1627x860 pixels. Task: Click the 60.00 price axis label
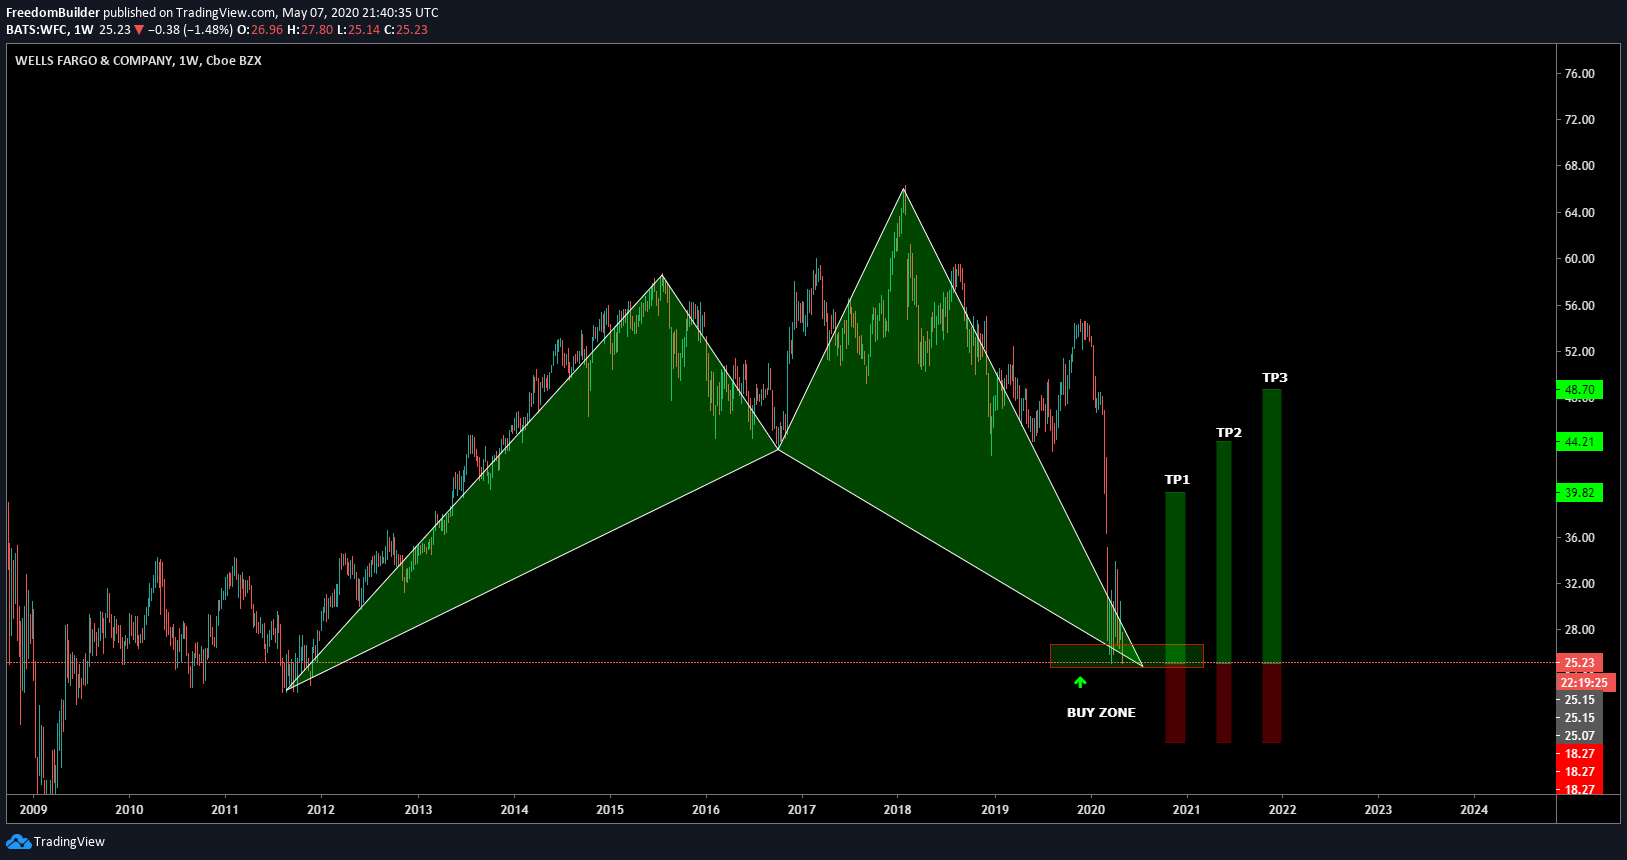tap(1580, 259)
